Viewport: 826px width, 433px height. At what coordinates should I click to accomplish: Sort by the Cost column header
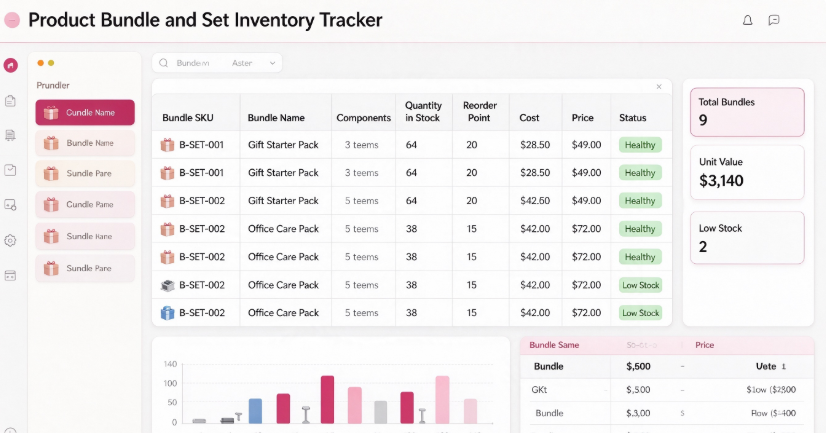pyautogui.click(x=529, y=118)
